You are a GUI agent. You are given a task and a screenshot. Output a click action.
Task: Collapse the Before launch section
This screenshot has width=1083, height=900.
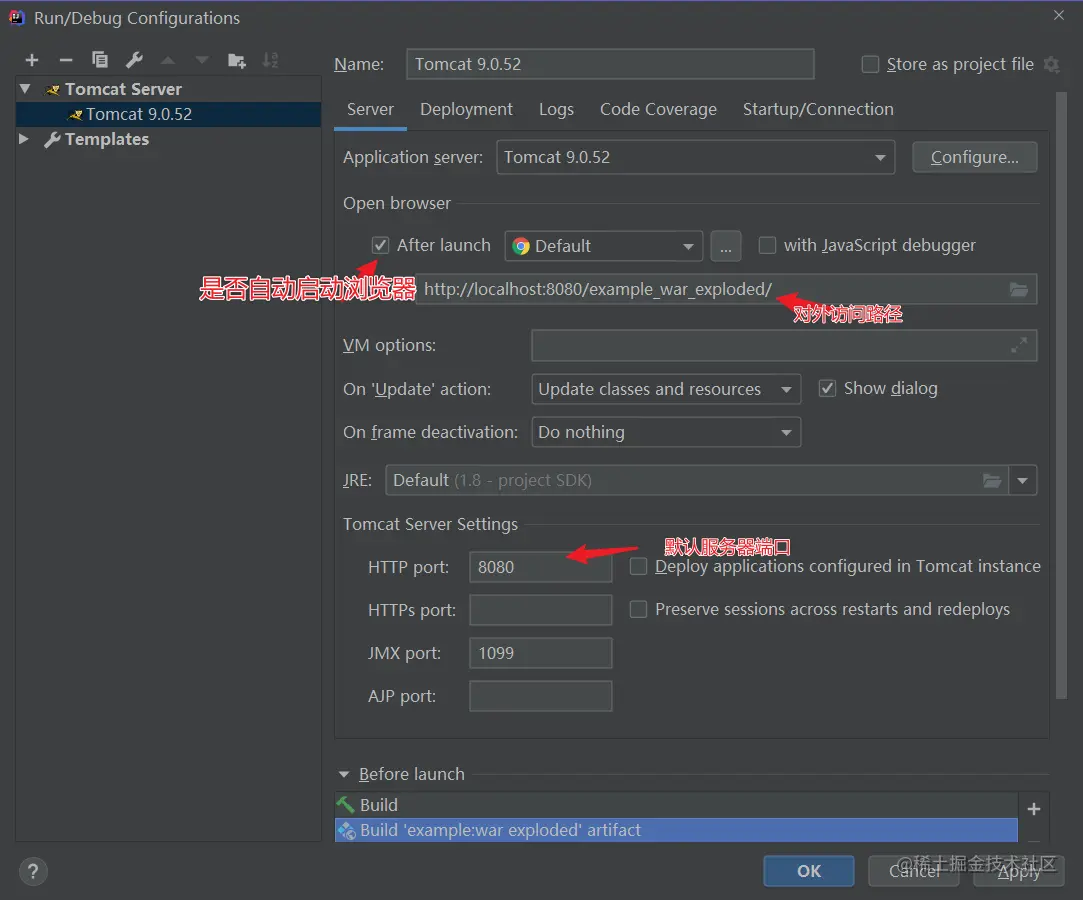click(x=343, y=774)
